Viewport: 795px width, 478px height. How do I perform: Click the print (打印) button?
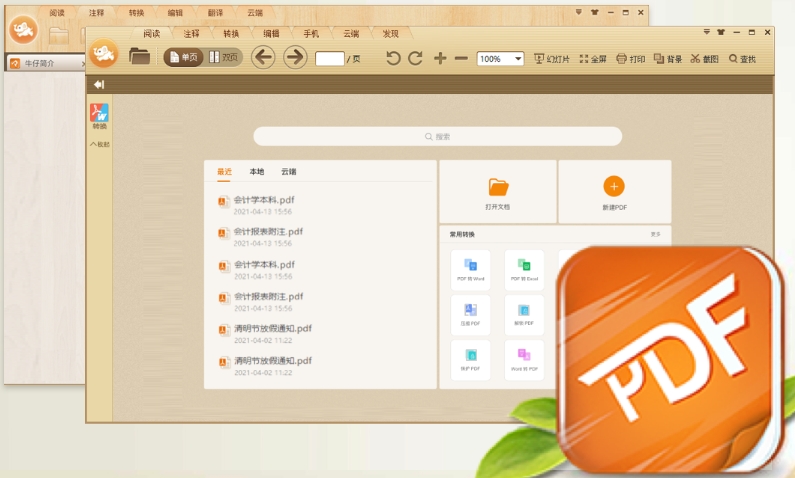[x=630, y=59]
